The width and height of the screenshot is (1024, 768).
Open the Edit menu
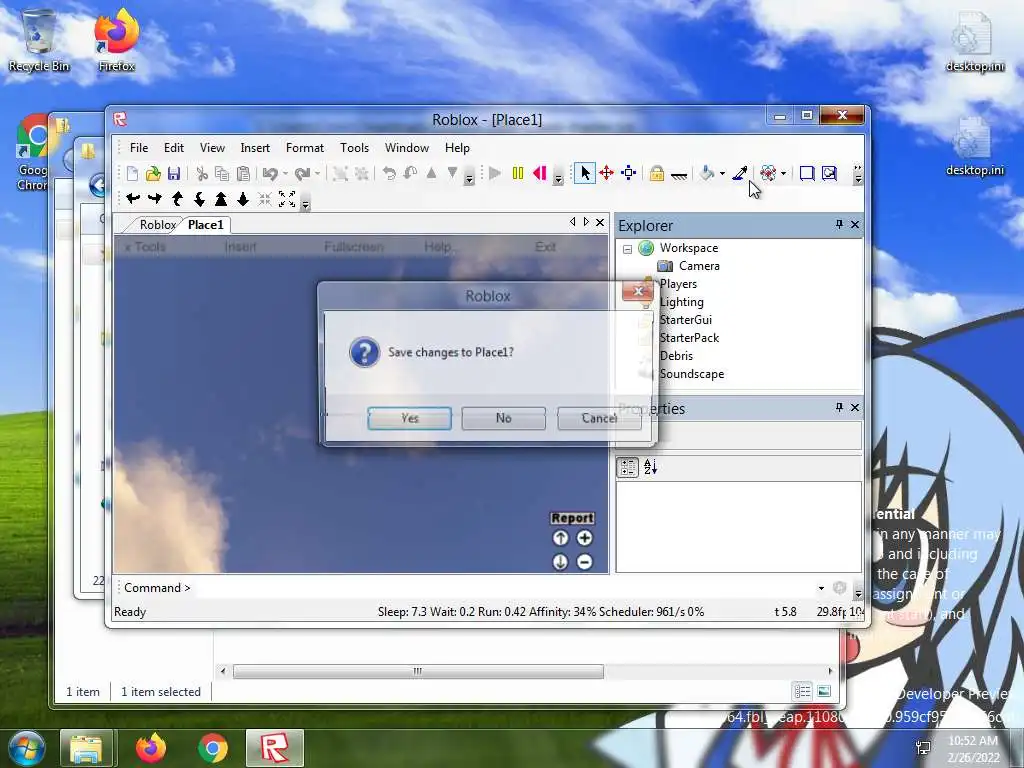pos(174,148)
